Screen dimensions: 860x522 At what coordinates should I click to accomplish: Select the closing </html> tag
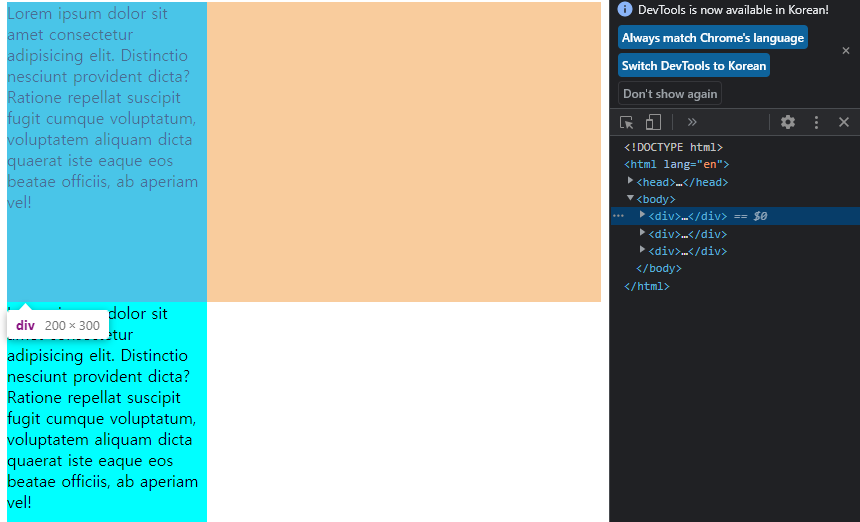(647, 286)
